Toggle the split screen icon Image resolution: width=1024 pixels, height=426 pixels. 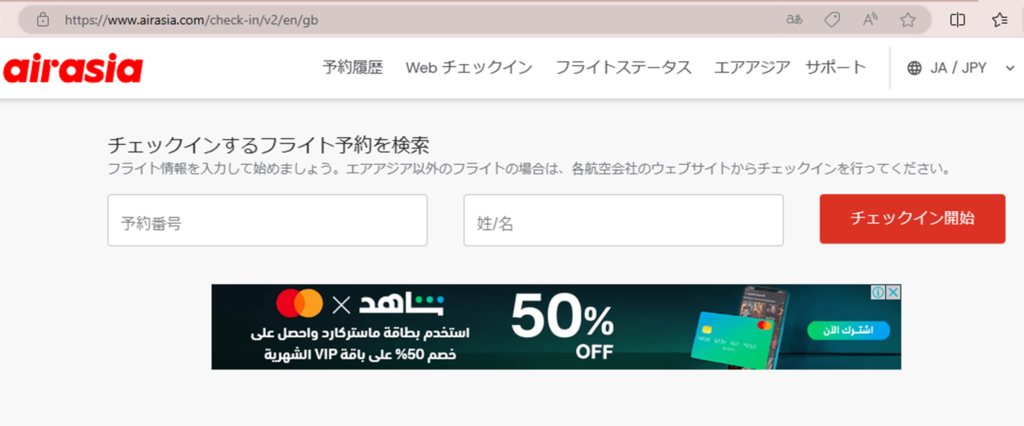pyautogui.click(x=957, y=20)
